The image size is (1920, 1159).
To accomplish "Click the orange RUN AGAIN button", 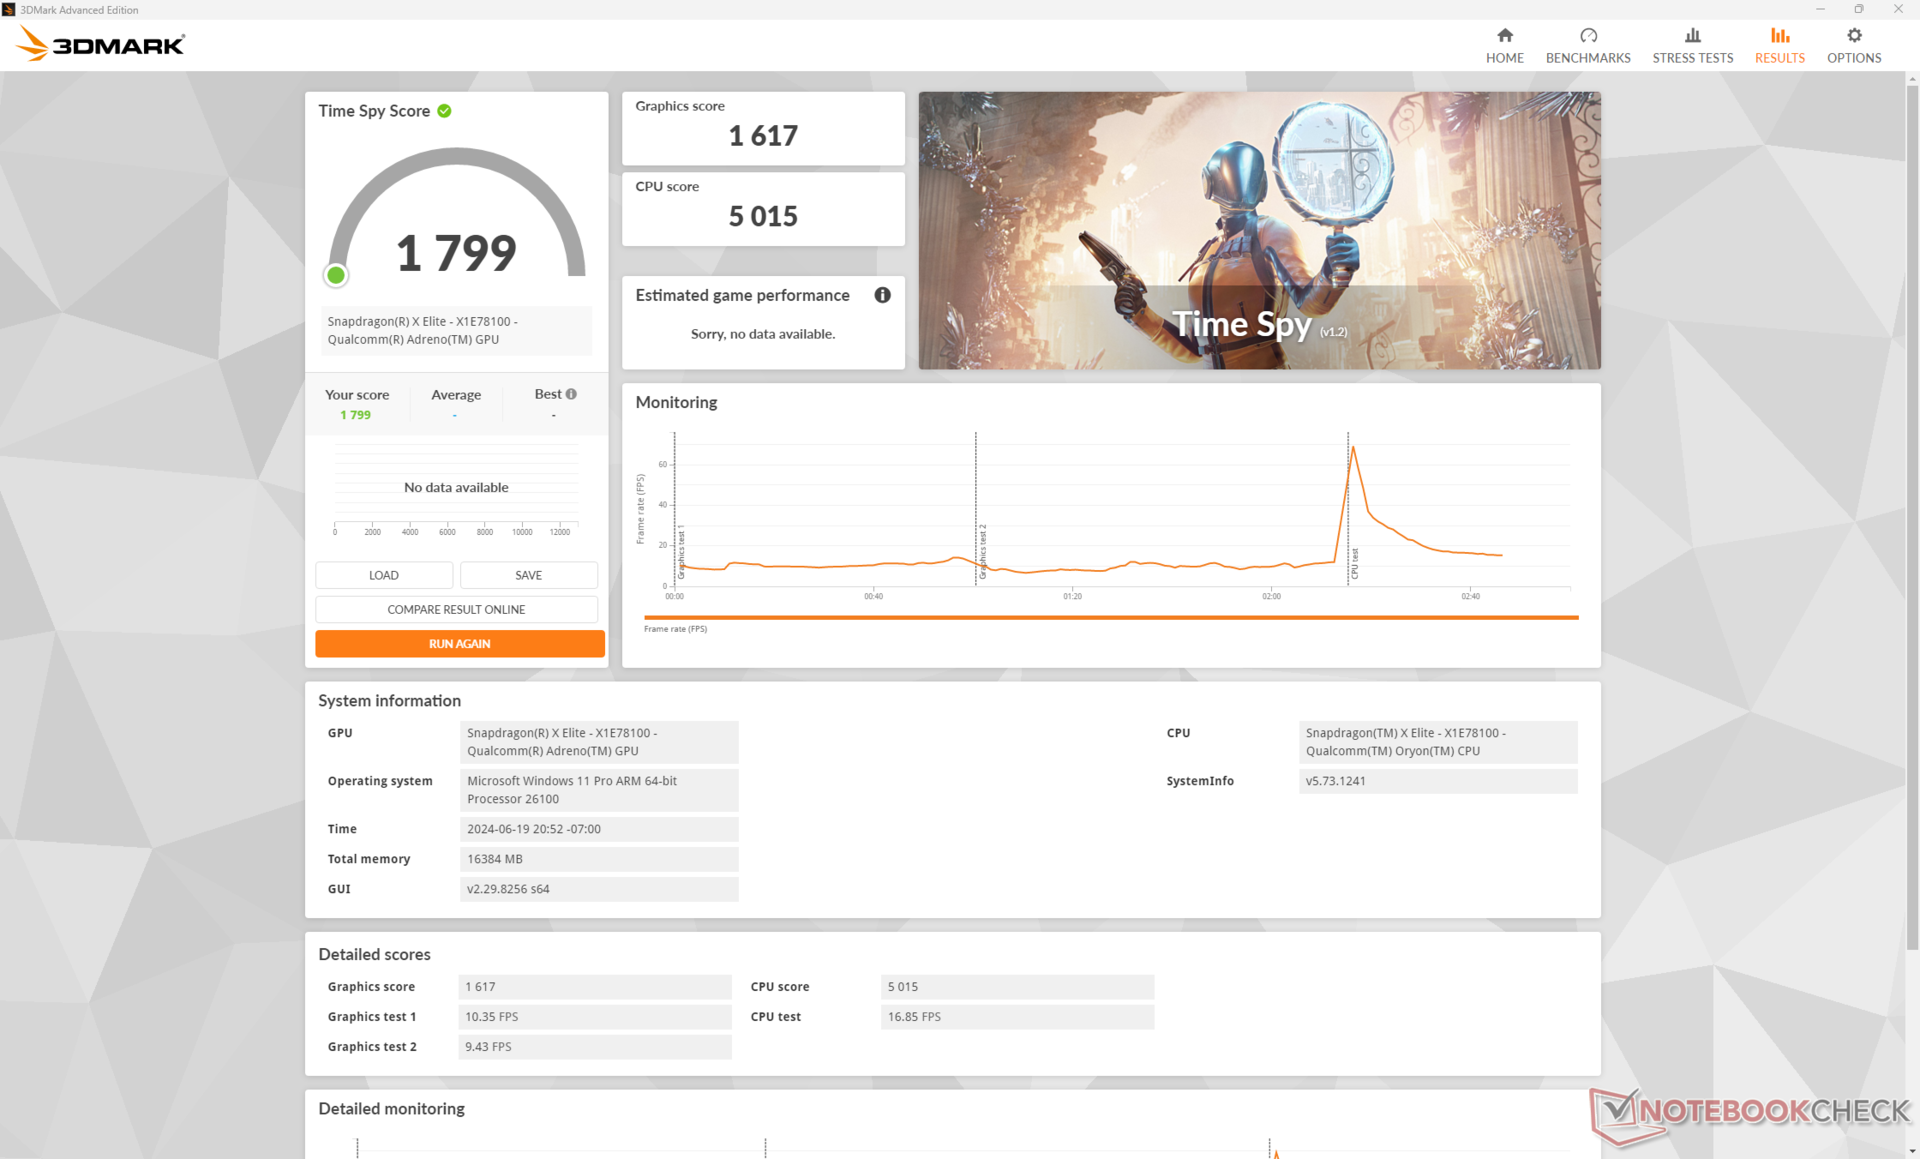I will click(x=459, y=644).
